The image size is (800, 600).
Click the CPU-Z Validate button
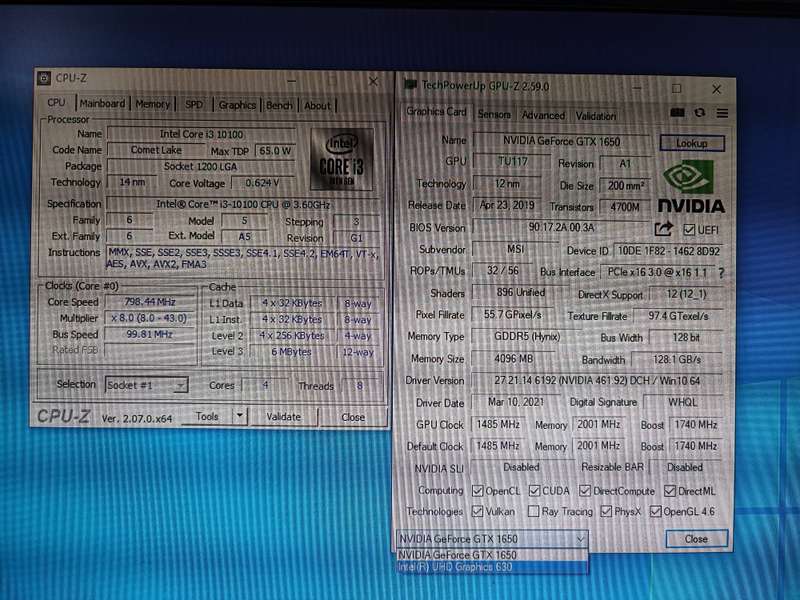(284, 417)
